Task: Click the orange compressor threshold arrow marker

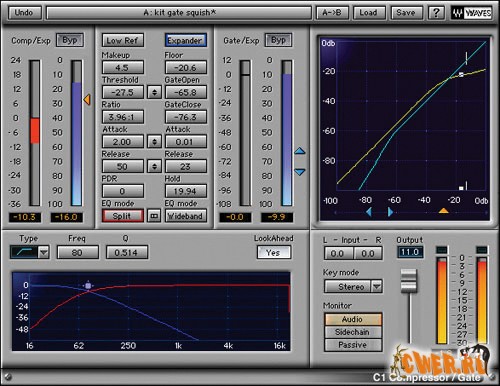Action: coord(87,100)
